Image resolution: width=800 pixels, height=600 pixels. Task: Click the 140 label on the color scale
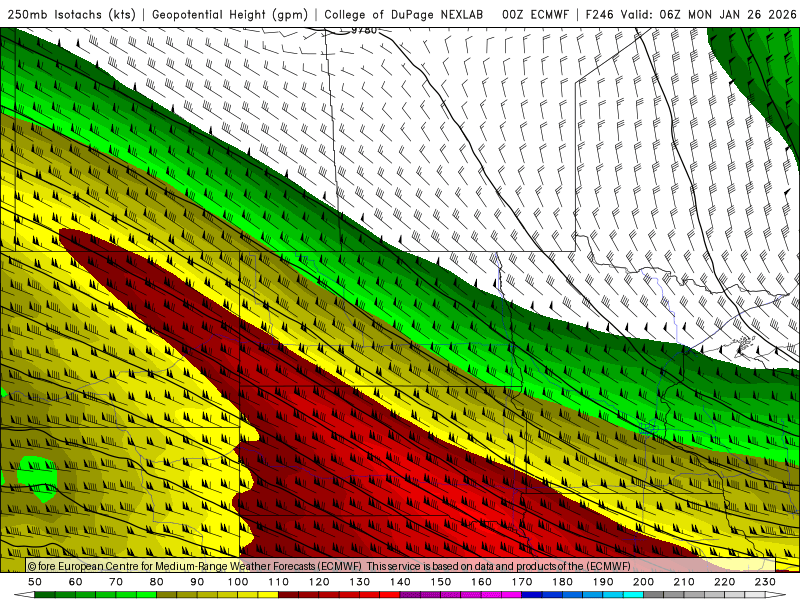click(400, 582)
